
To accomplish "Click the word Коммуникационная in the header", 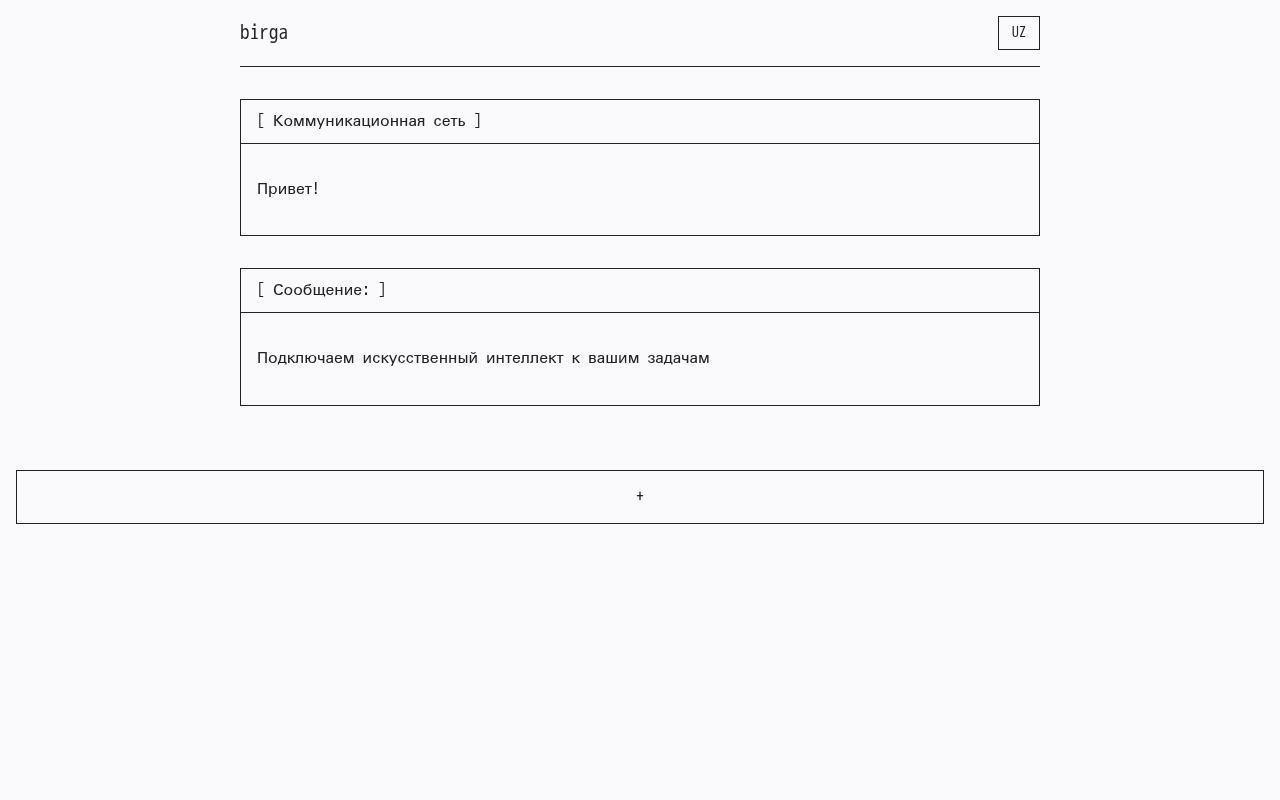I will tap(349, 121).
